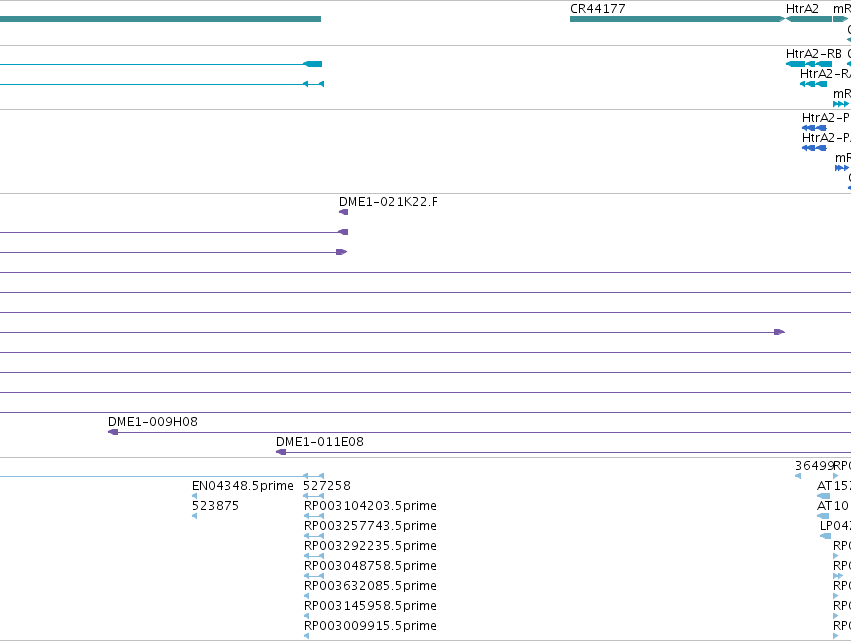Click the transcript glyph under the HtrA2-R label

813,84
